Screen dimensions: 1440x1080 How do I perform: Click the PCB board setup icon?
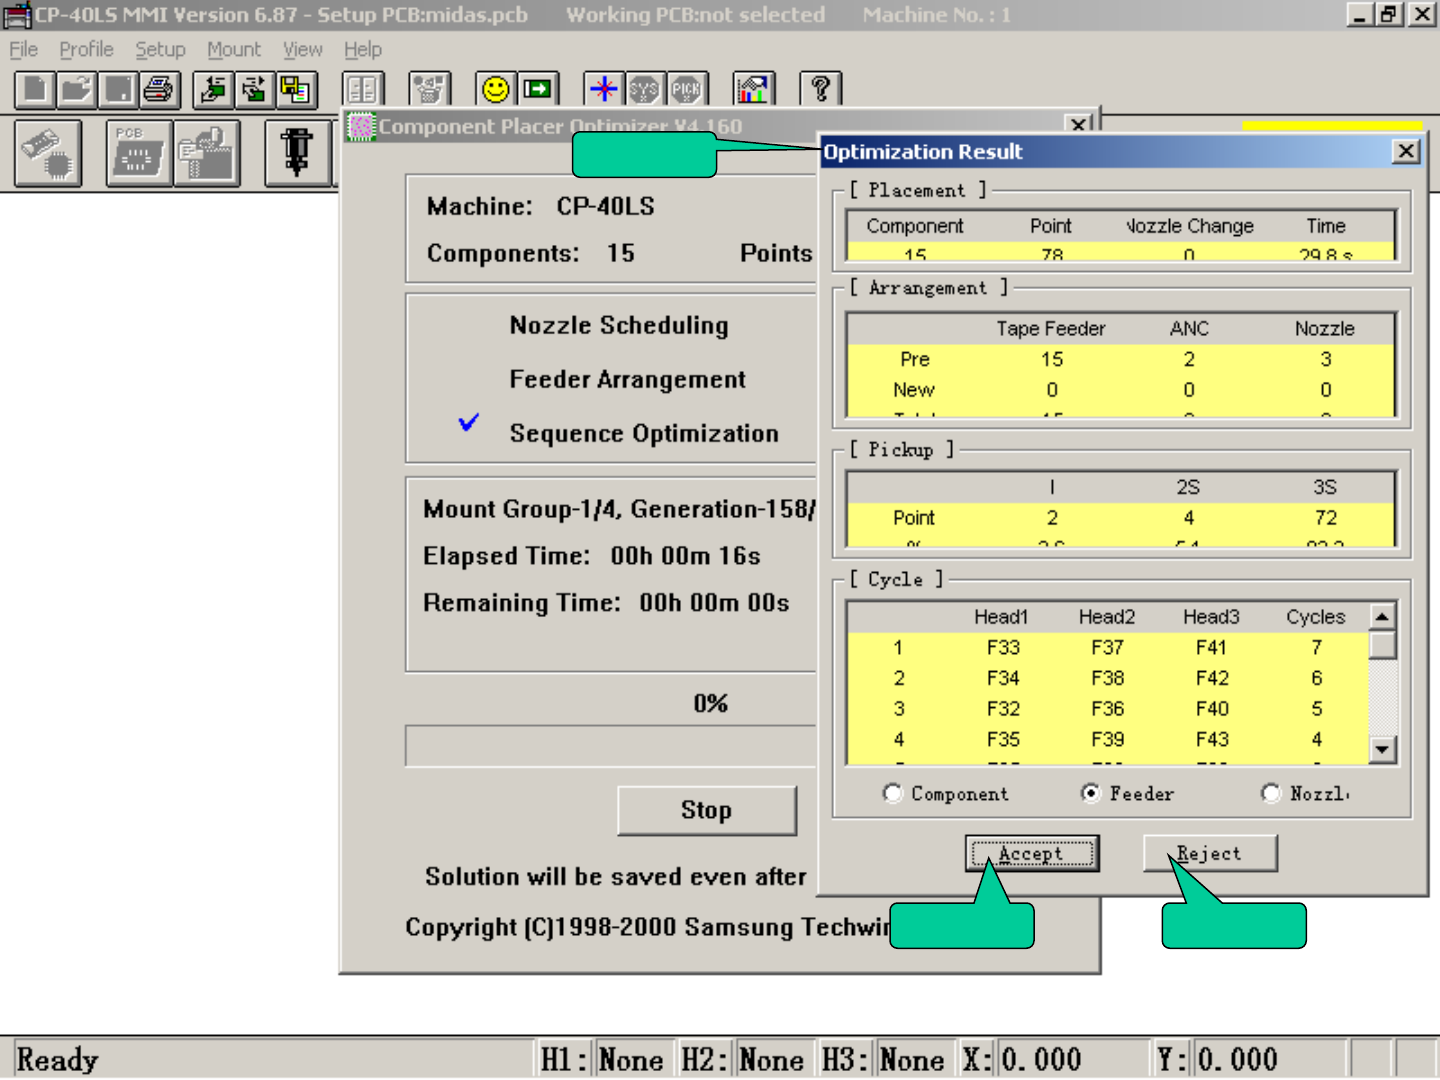point(138,153)
